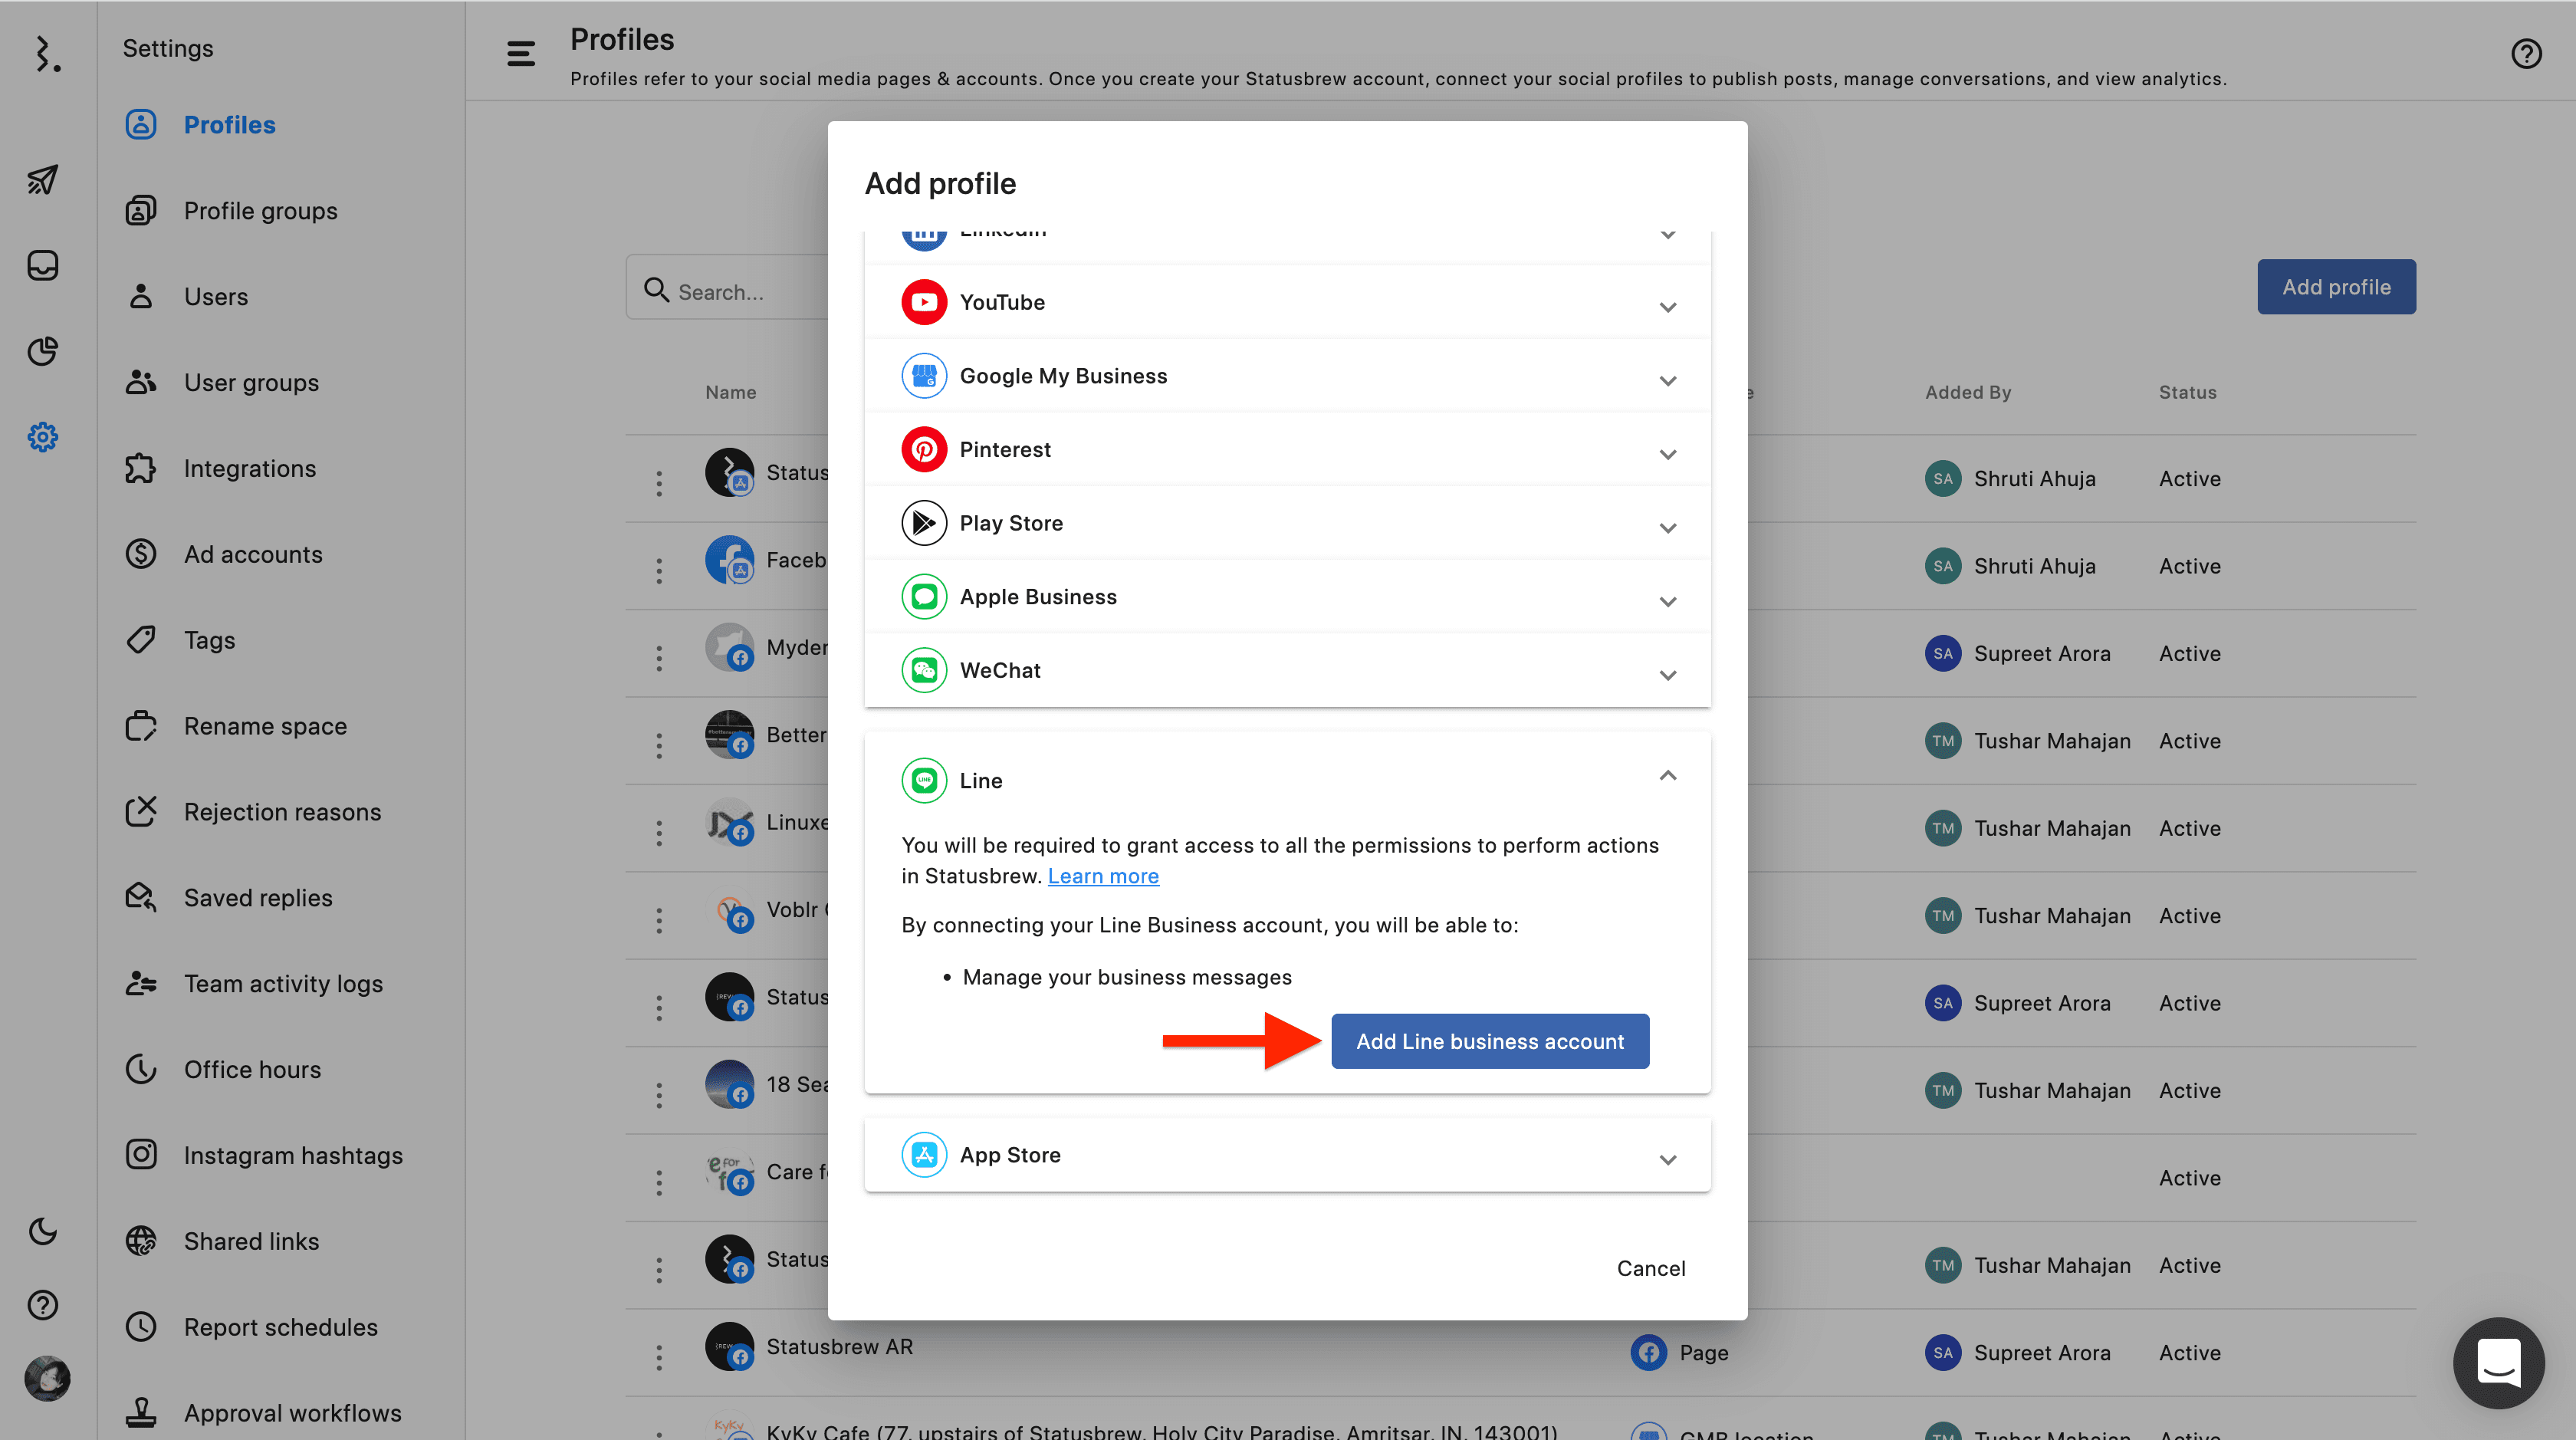The width and height of the screenshot is (2576, 1440).
Task: Open row options for Statusbrew AR
Action: click(x=659, y=1357)
